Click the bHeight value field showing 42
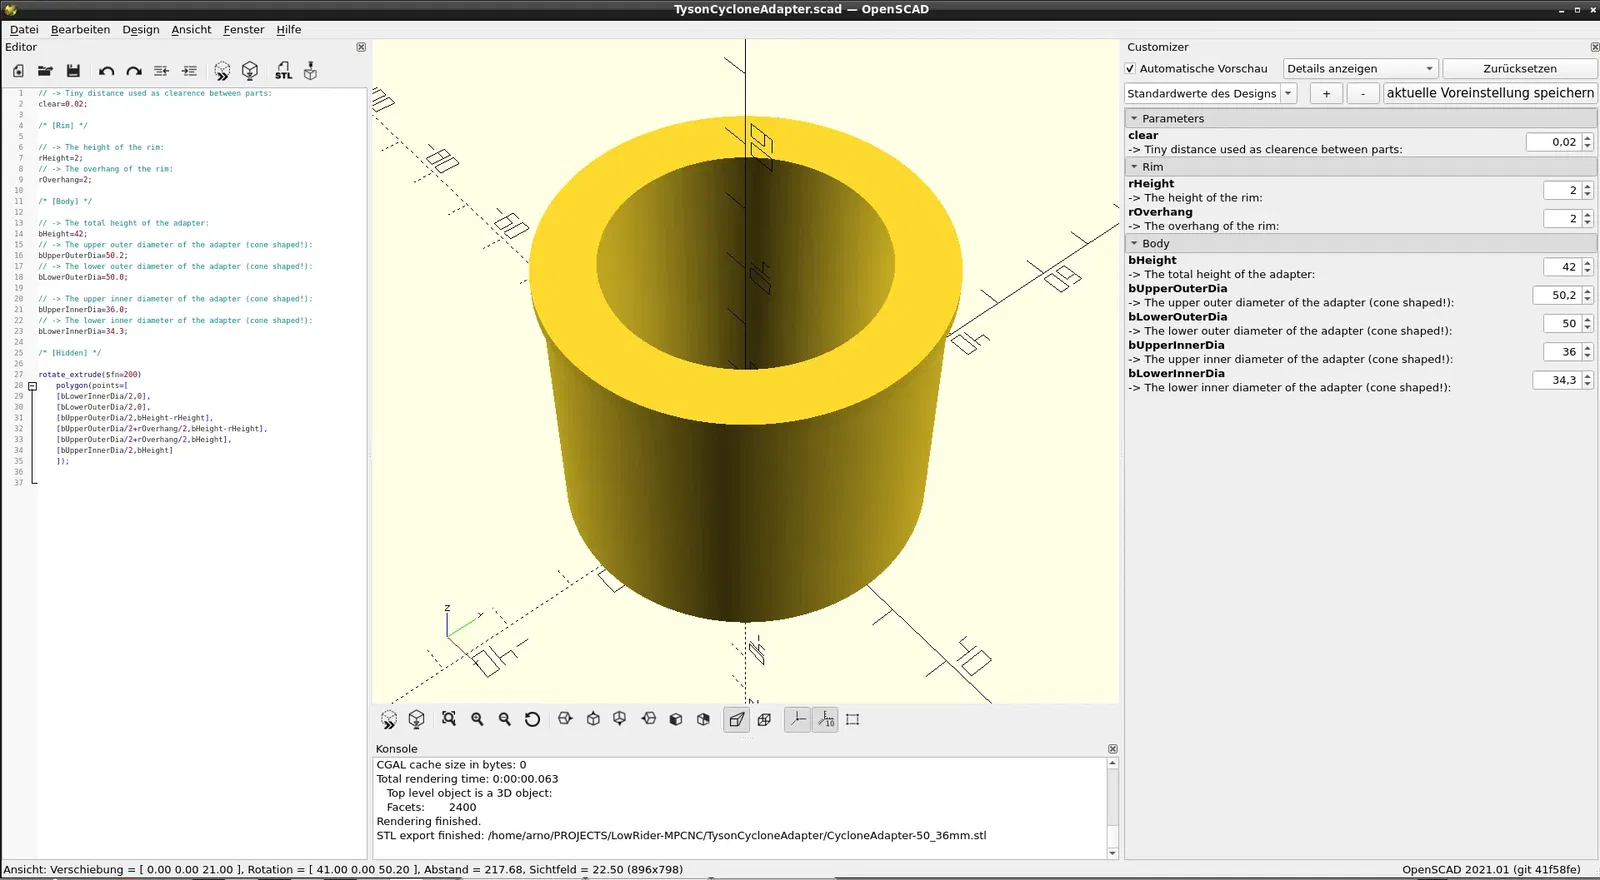Image resolution: width=1600 pixels, height=880 pixels. 1562,267
